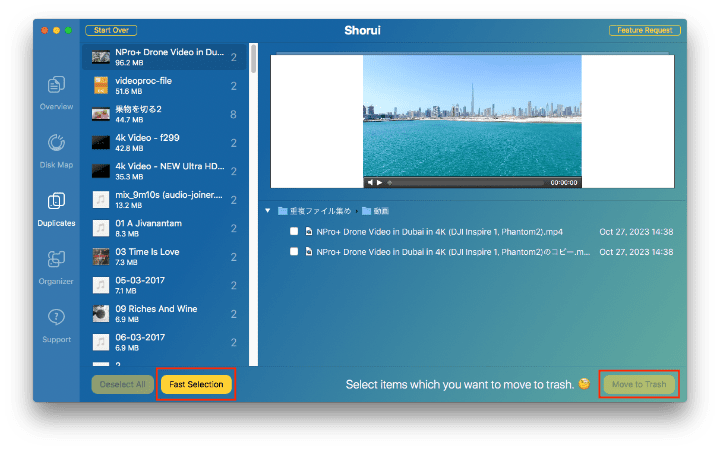
Task: Select the 4k Video - f299 title
Action: click(x=147, y=138)
